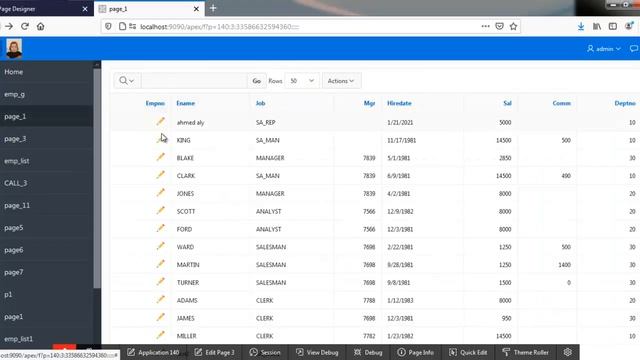Click the Pocket save icon in address bar

[x=499, y=27]
